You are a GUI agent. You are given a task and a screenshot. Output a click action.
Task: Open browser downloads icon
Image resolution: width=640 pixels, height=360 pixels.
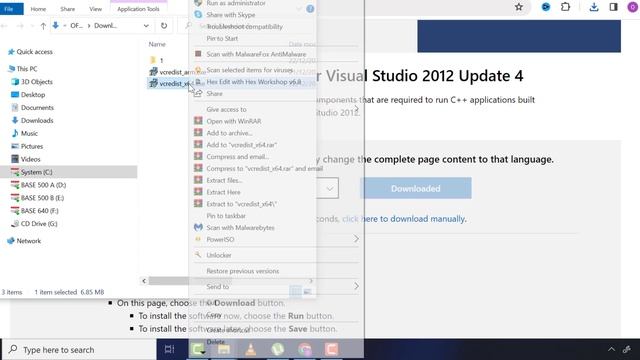pos(594,7)
